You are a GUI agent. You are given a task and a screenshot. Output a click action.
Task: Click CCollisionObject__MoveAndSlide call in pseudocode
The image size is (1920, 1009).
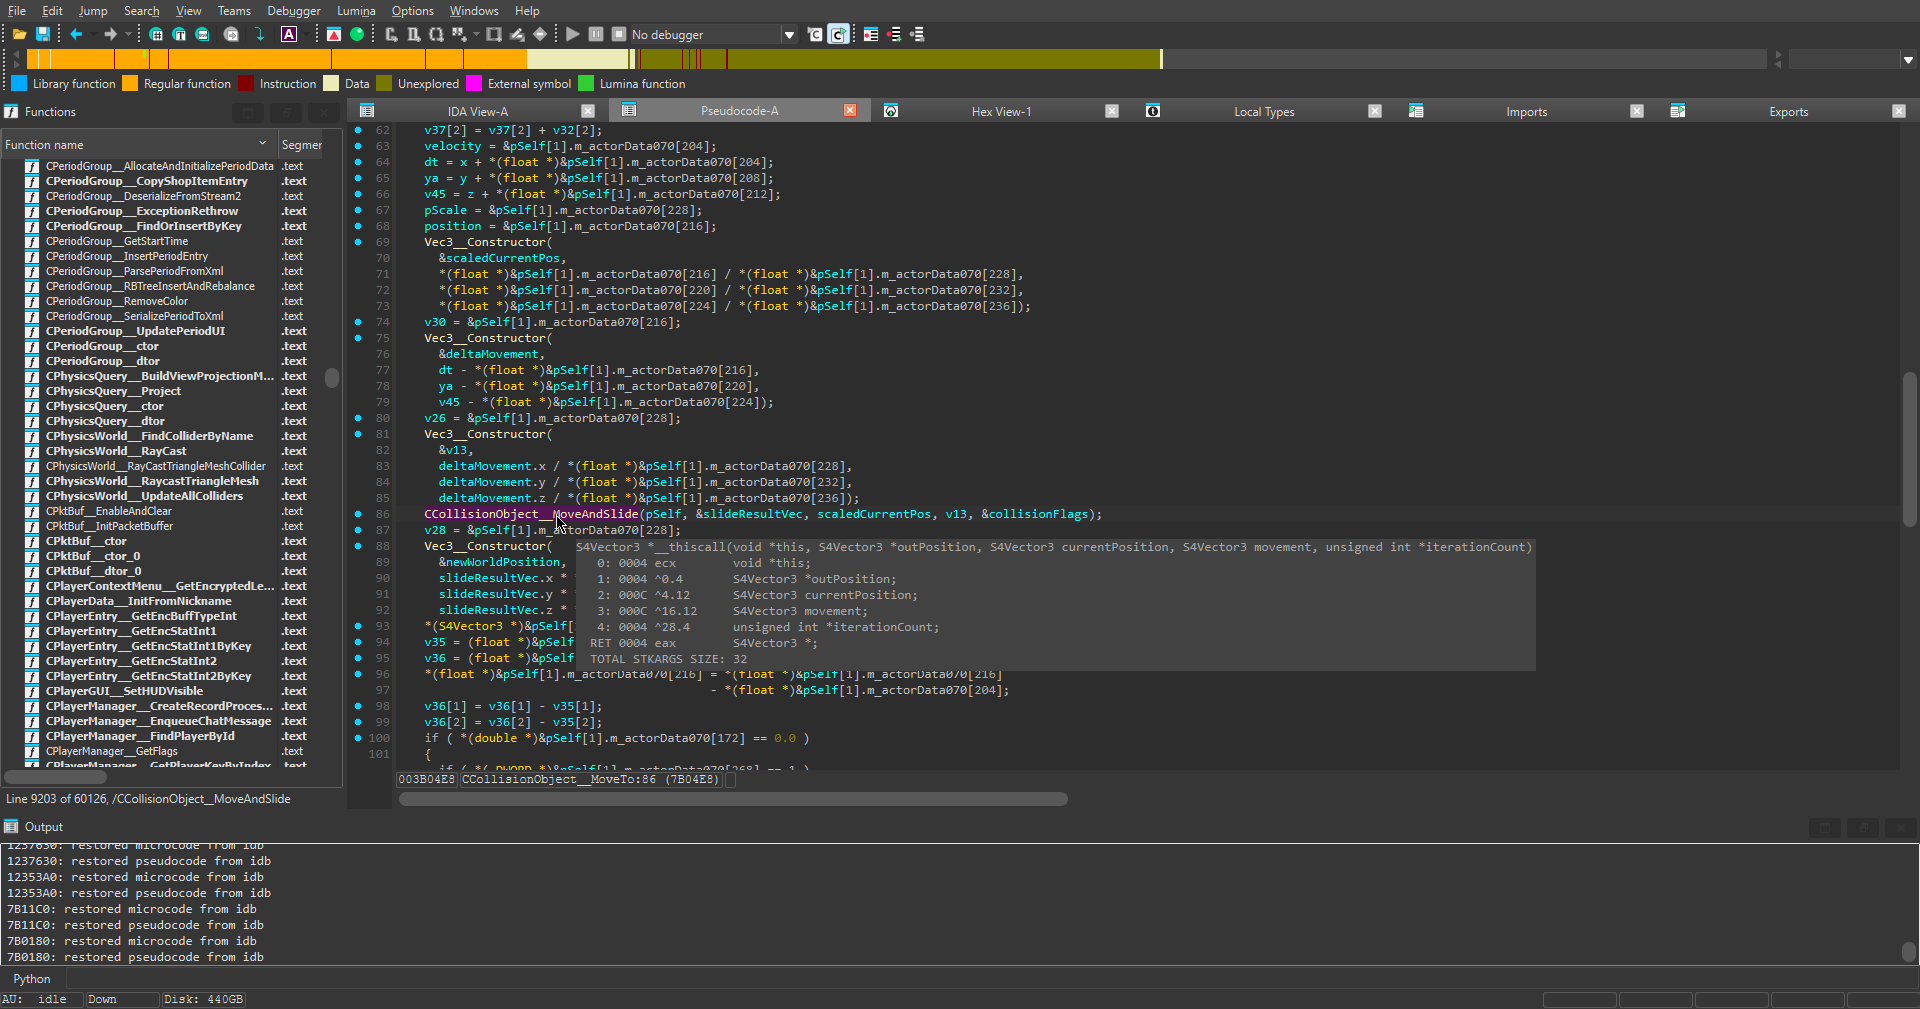click(x=531, y=514)
